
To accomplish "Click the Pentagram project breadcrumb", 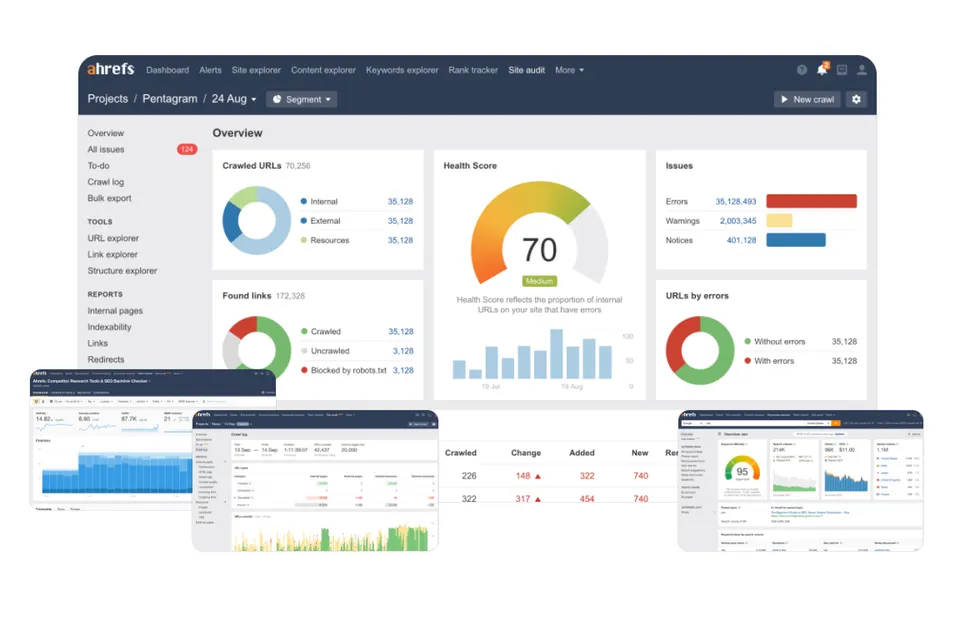I will click(x=170, y=99).
